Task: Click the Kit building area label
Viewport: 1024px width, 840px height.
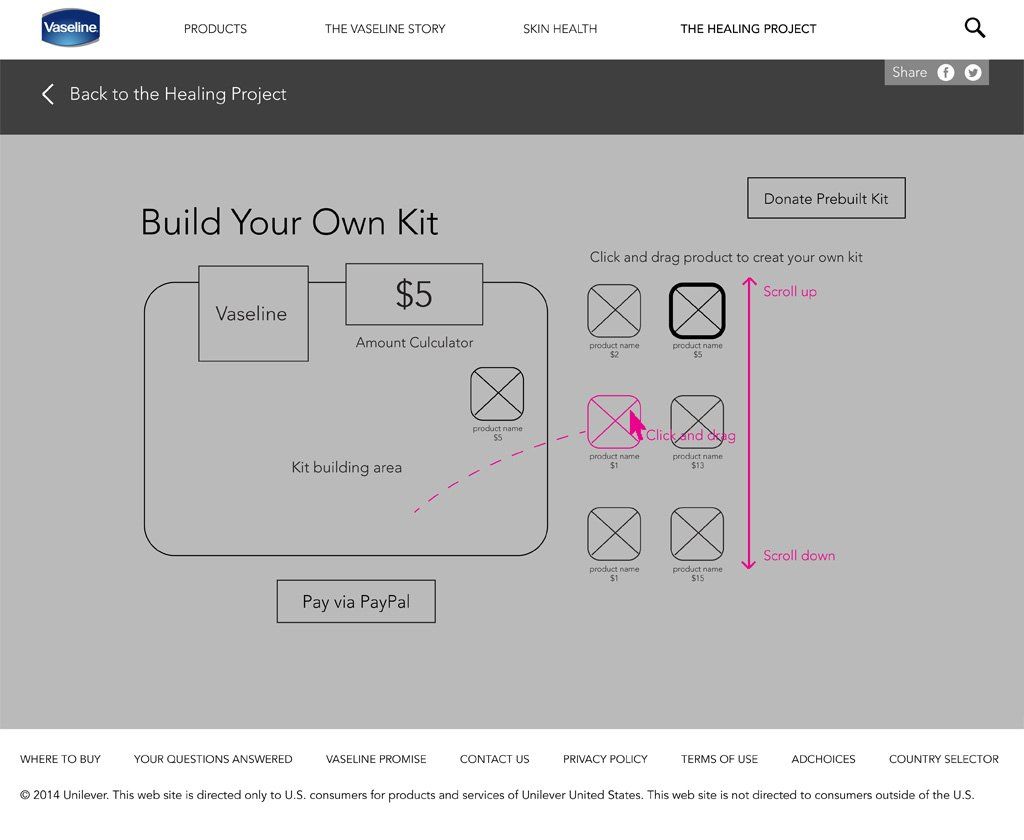Action: [x=347, y=468]
